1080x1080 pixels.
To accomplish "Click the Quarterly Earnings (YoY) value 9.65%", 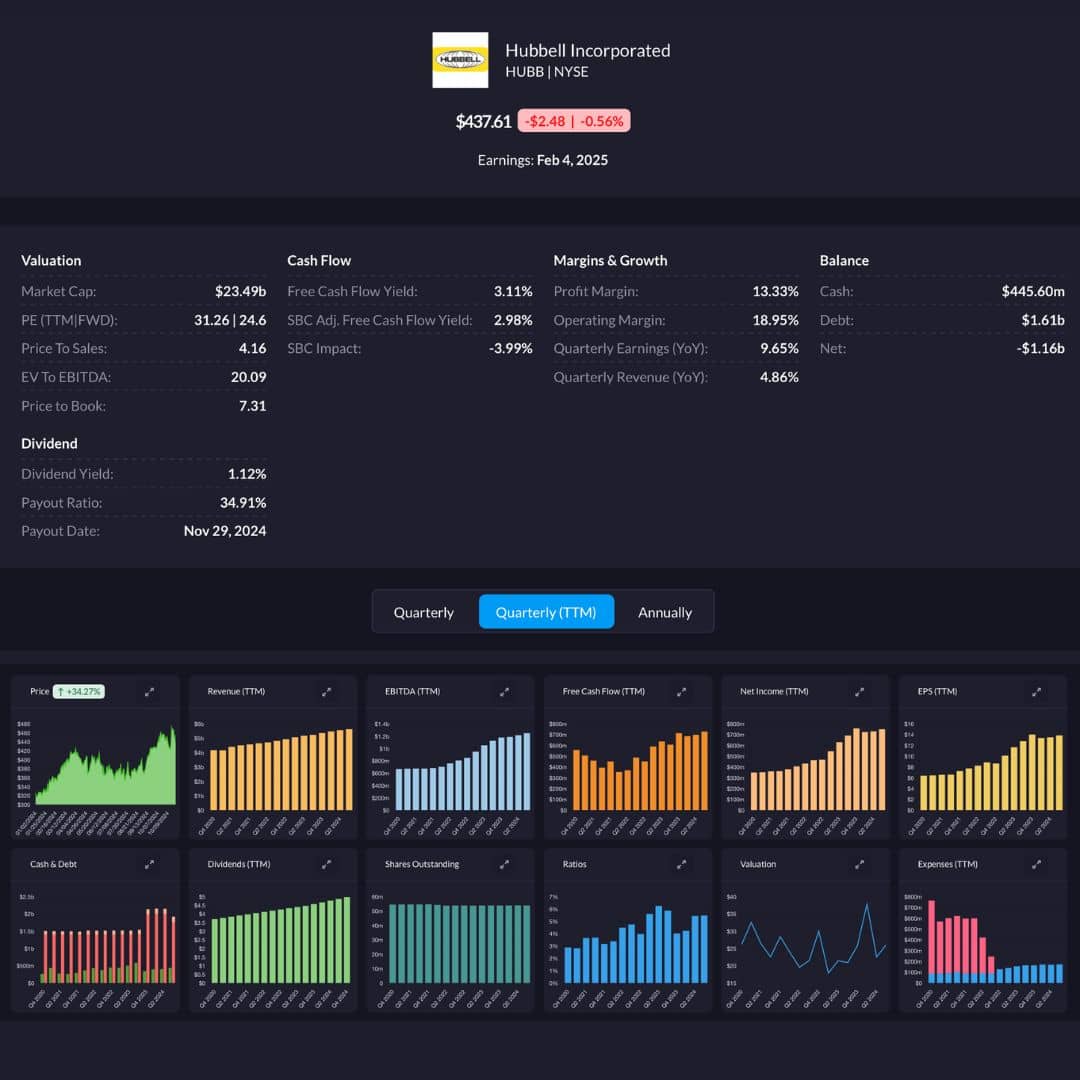I will (780, 349).
